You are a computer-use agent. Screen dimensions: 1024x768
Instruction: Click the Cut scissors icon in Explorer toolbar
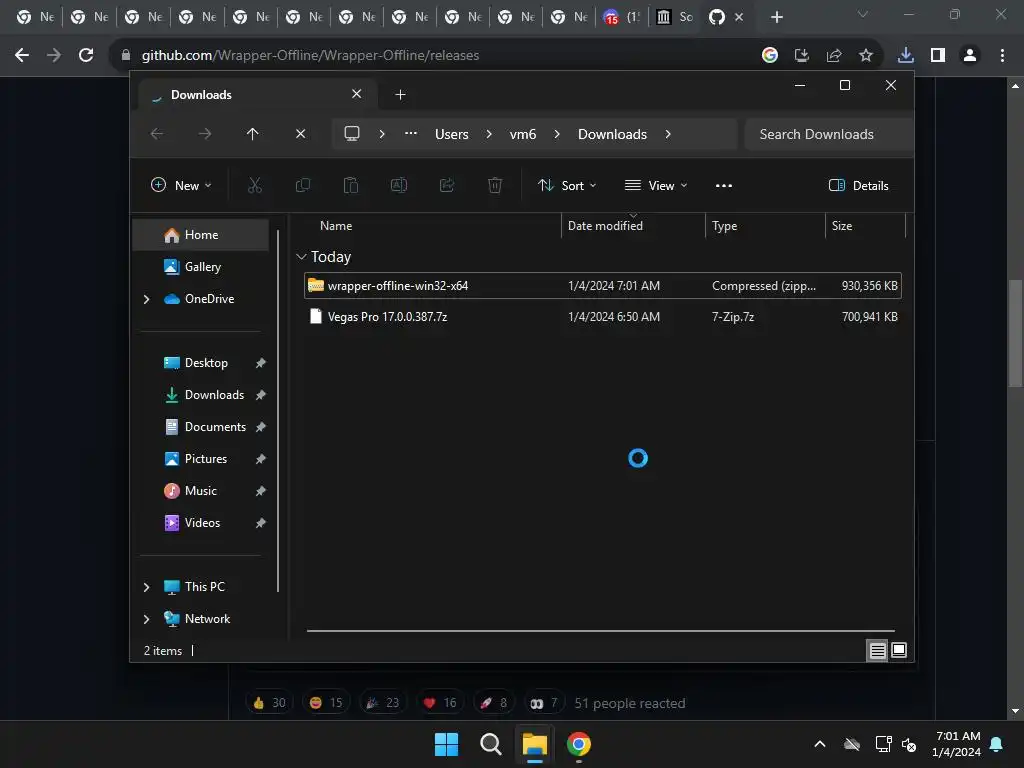click(255, 185)
